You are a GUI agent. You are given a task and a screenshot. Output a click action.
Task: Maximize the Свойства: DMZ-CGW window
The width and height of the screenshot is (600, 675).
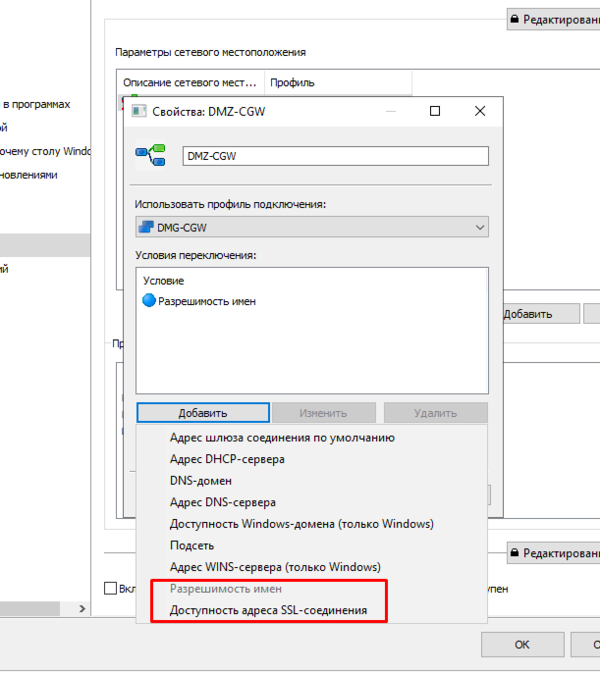point(435,111)
